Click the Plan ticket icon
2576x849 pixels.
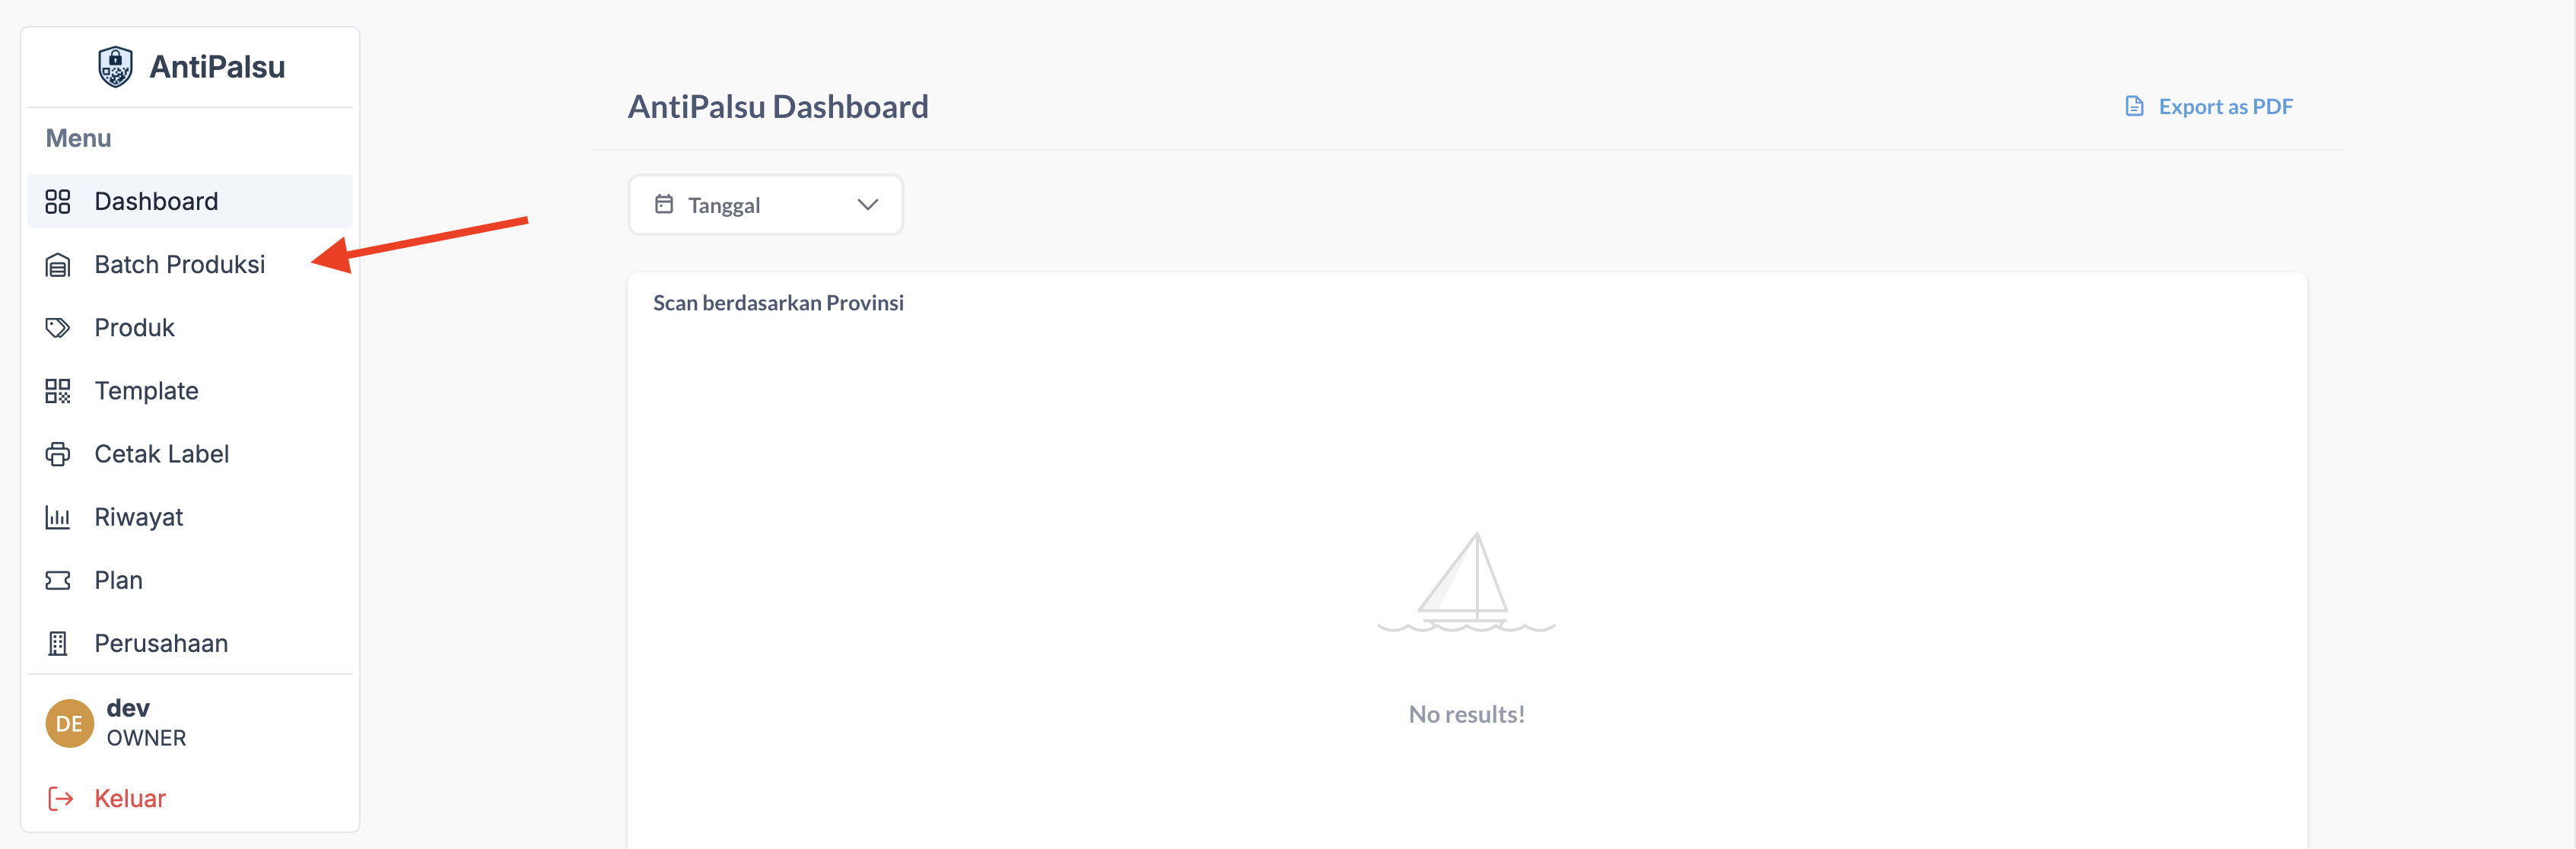pyautogui.click(x=58, y=580)
